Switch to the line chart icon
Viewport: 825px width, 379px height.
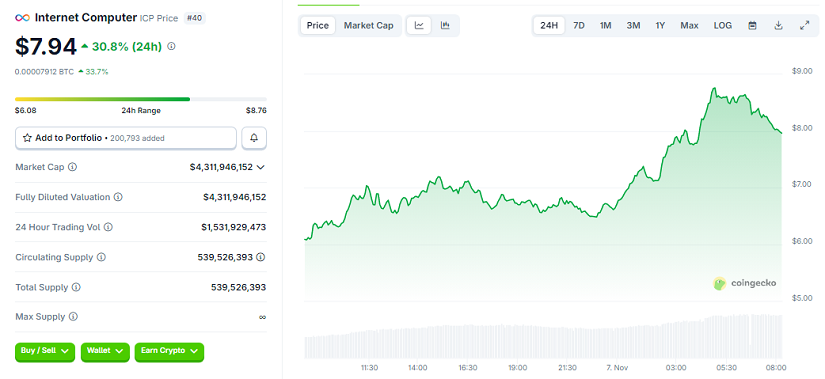[419, 25]
